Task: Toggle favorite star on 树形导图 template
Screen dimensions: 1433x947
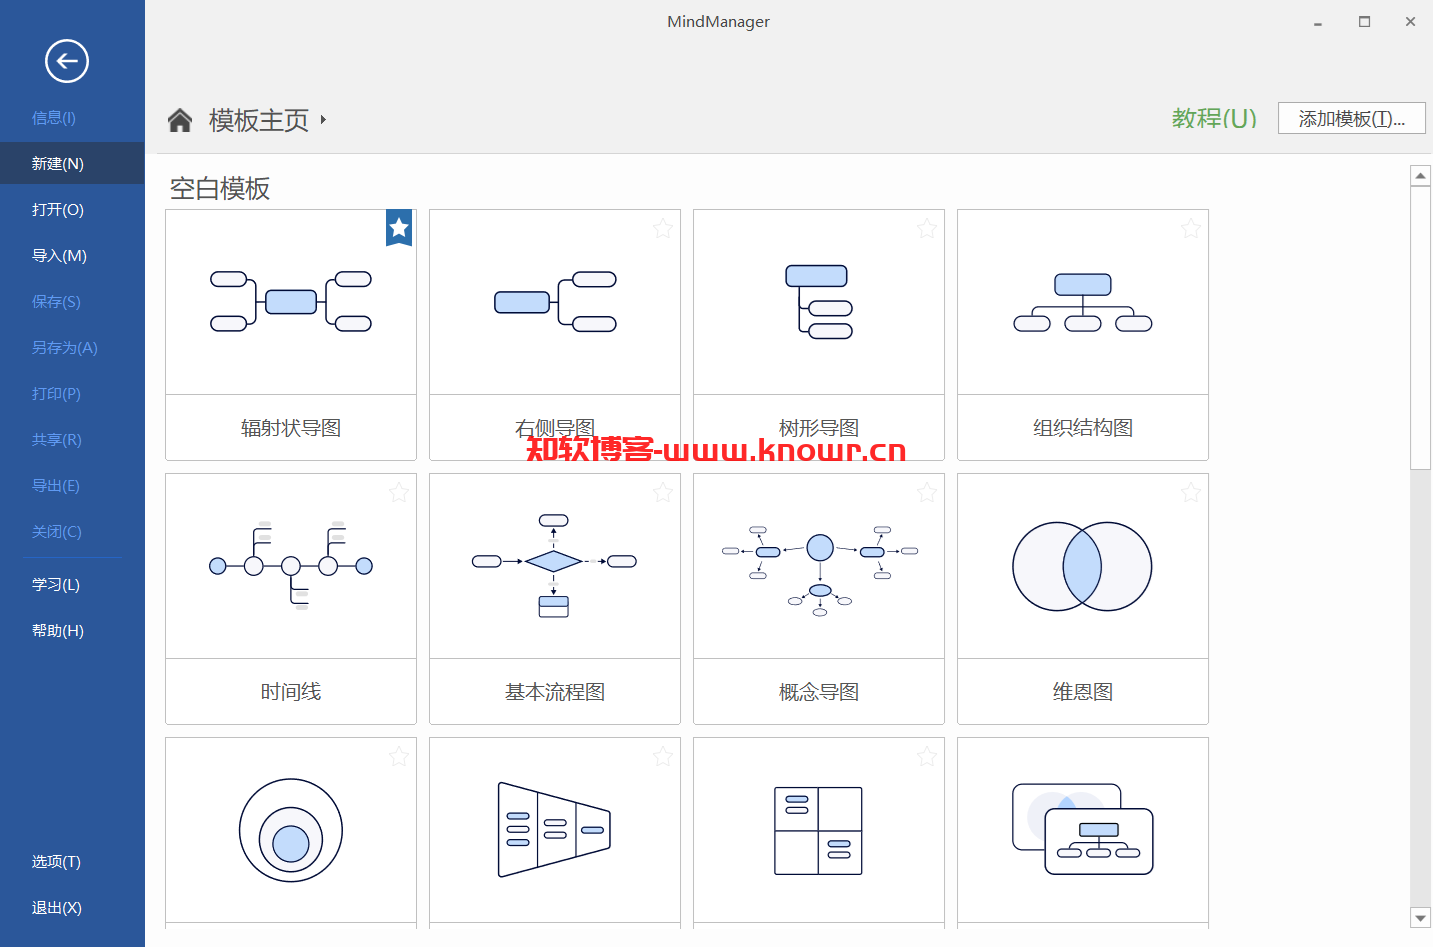Action: coord(927,229)
